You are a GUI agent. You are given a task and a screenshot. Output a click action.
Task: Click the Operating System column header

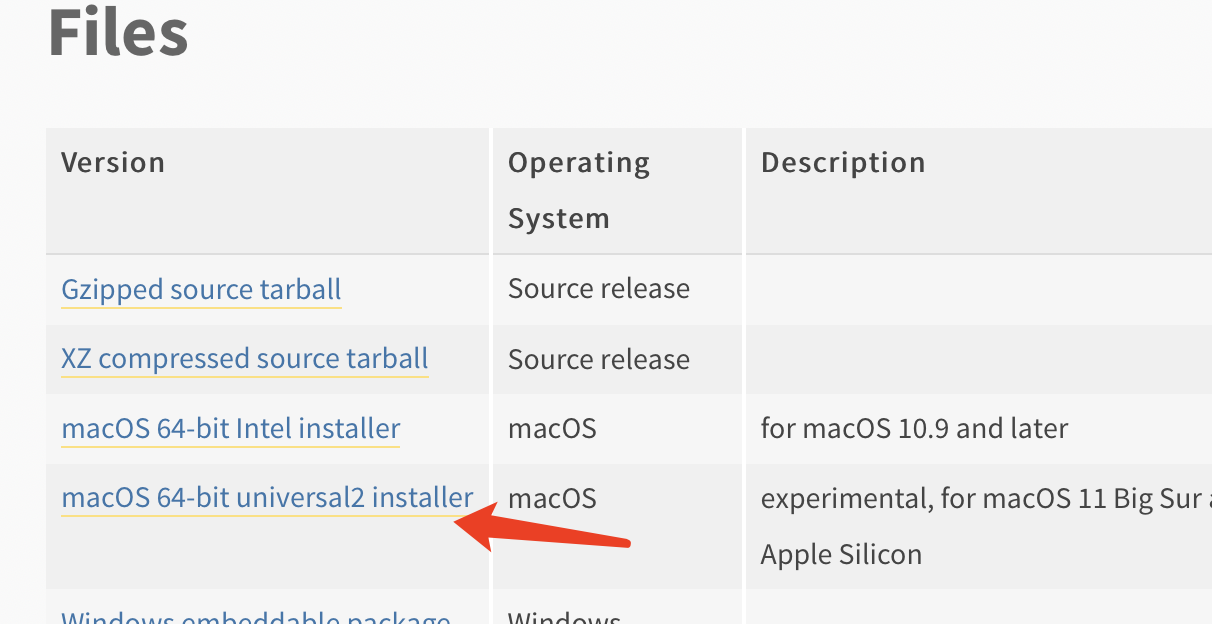tap(579, 190)
